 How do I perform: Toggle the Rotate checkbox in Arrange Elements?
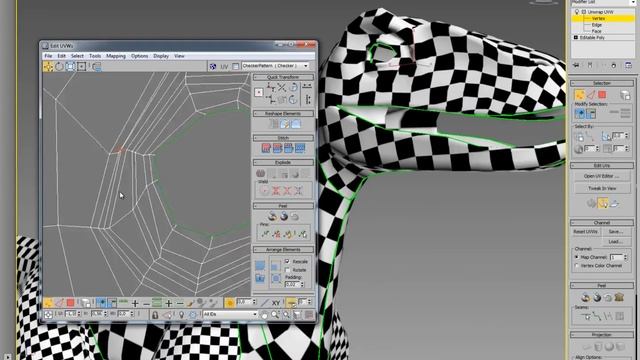click(x=287, y=270)
